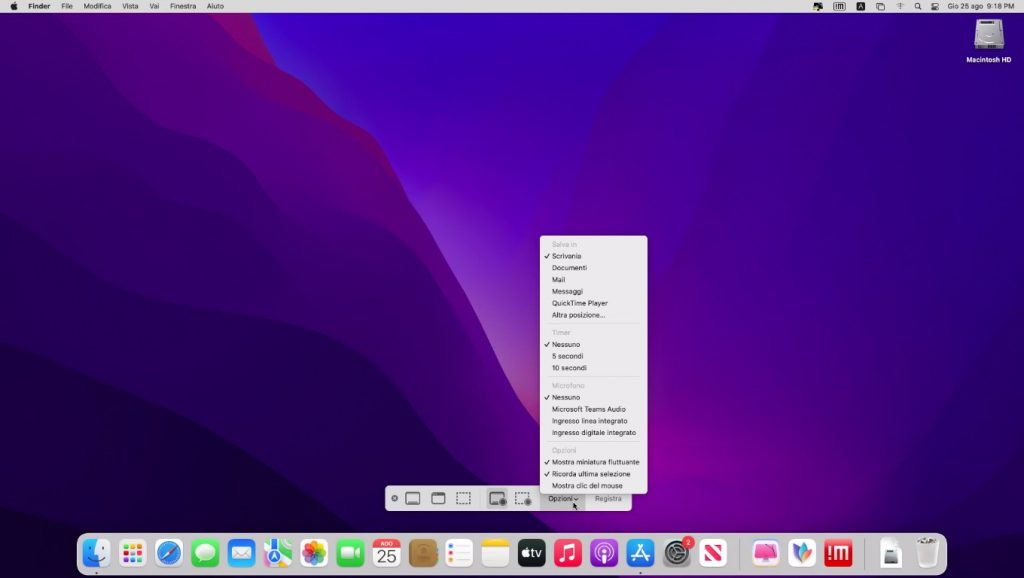The image size is (1024, 578).
Task: Select Microsoft Teams Audio microphone
Action: [x=588, y=409]
